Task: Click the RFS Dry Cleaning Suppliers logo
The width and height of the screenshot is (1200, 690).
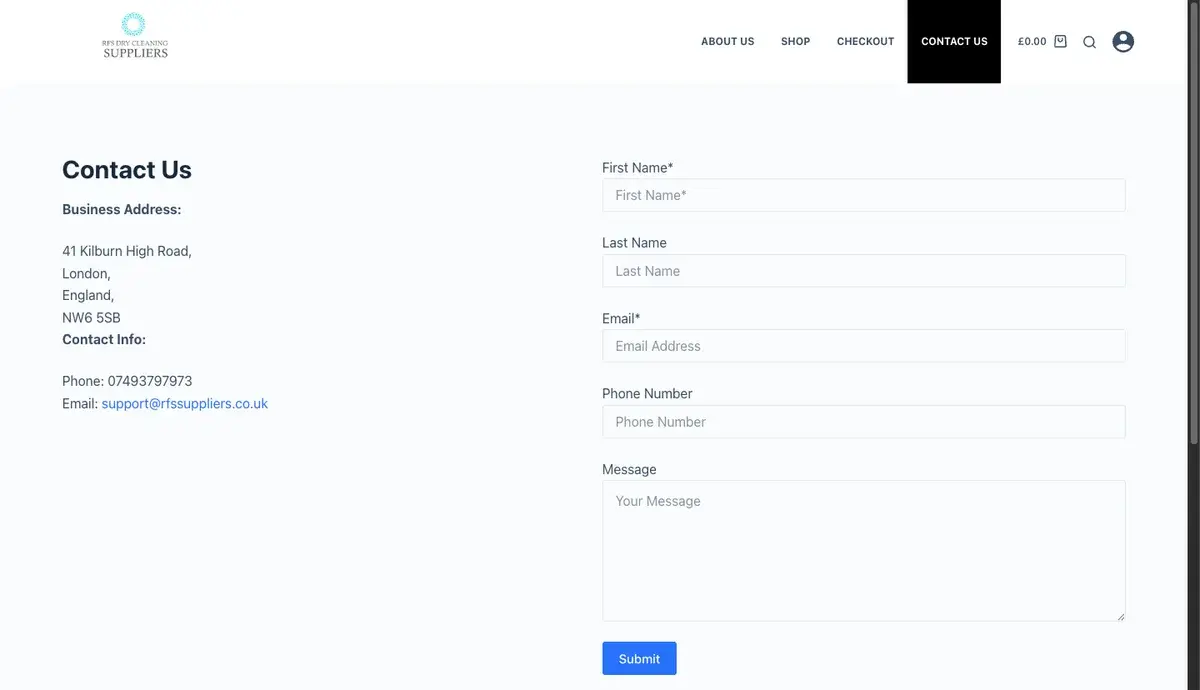Action: 135,36
